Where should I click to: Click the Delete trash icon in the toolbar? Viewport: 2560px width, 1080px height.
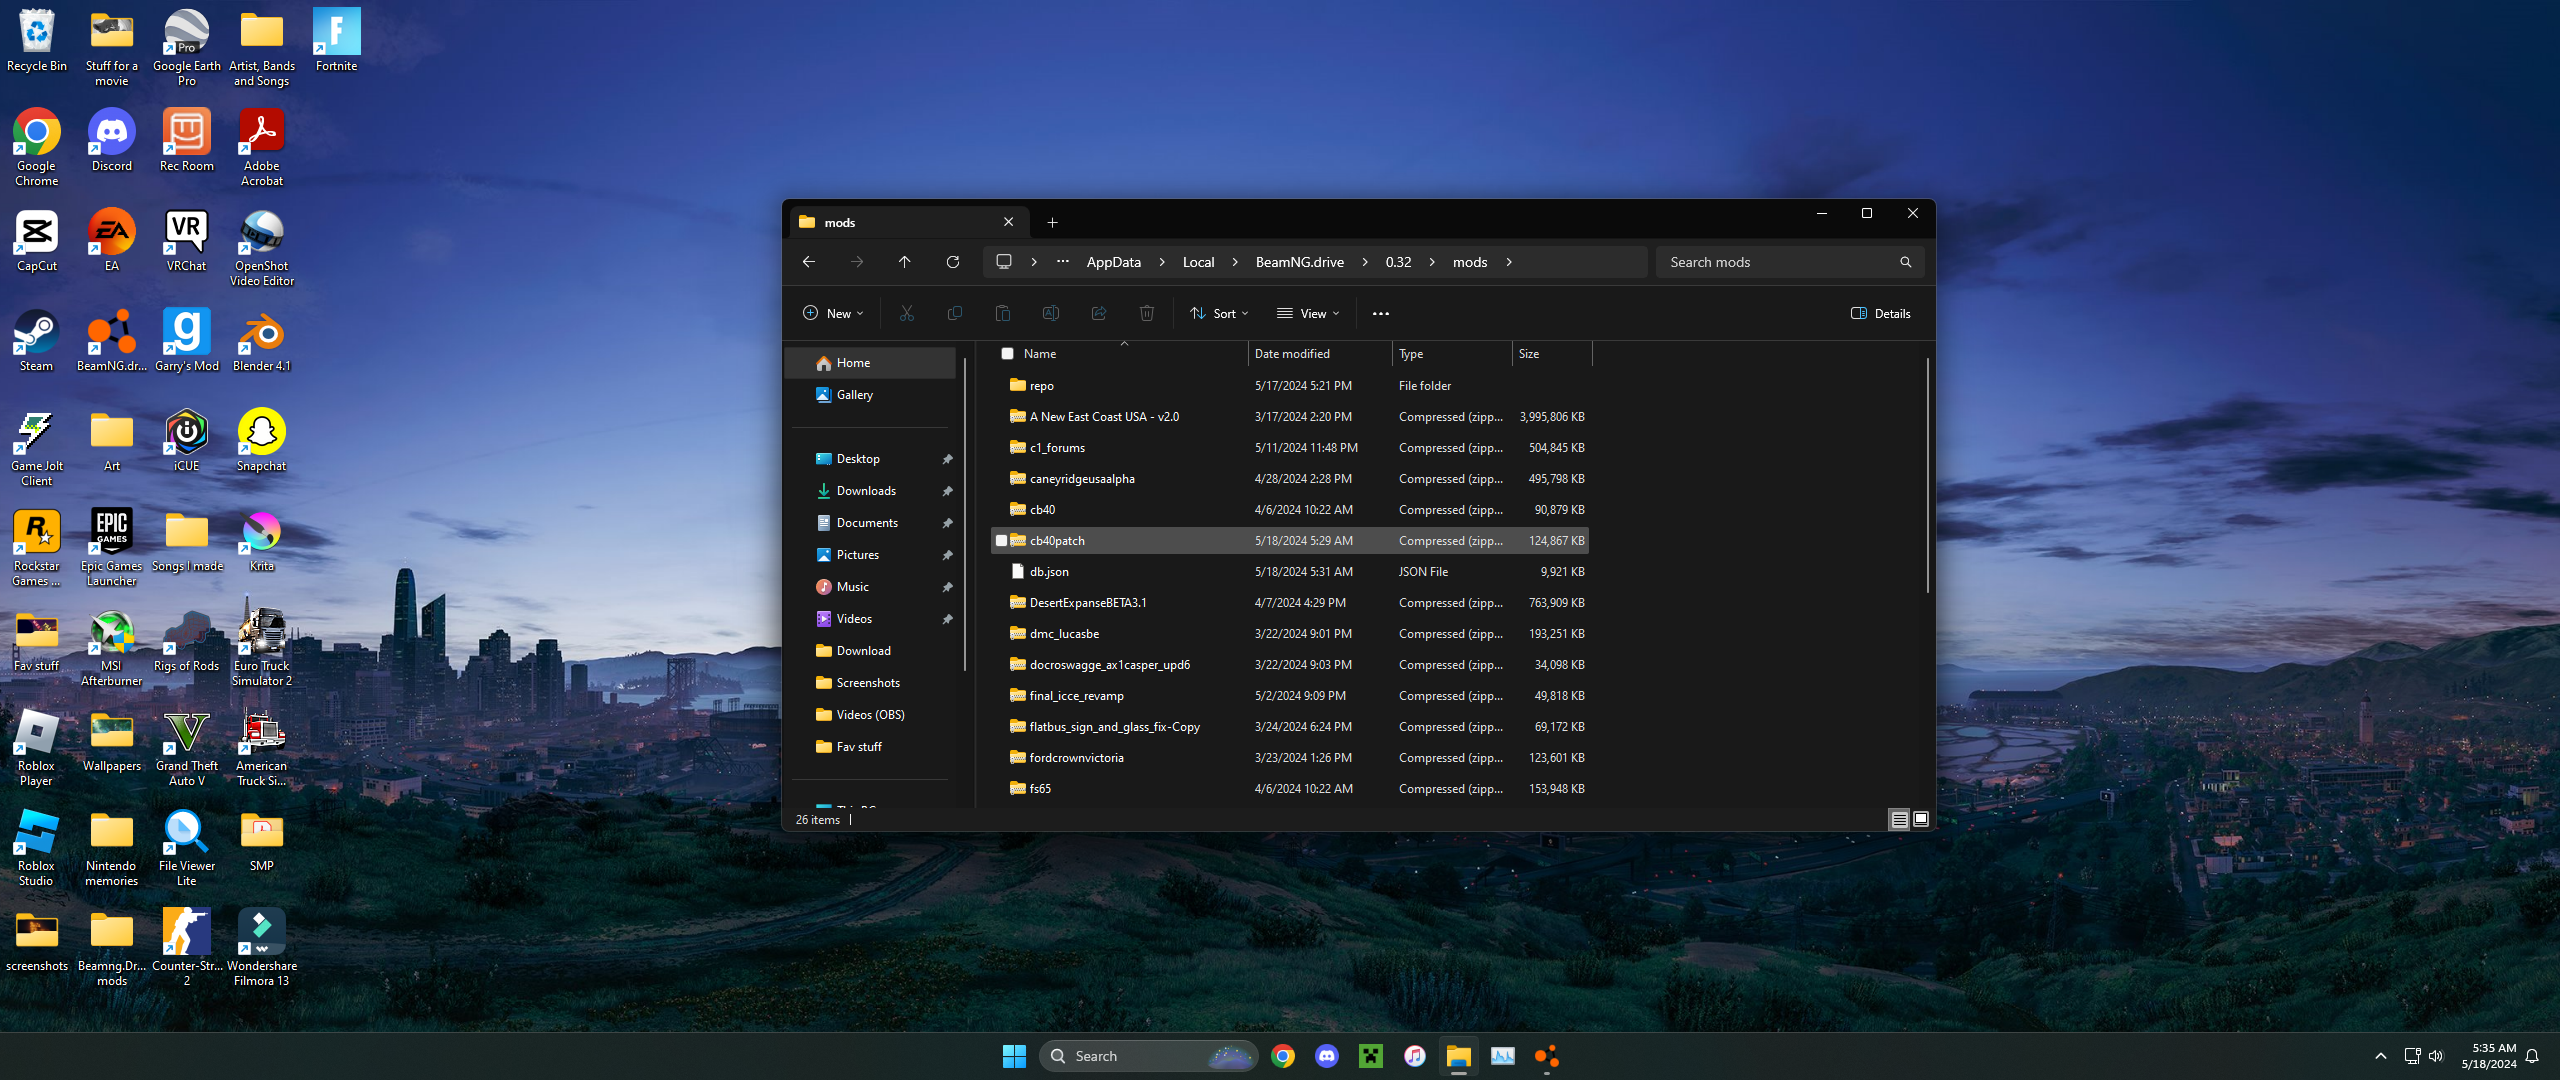pos(1146,313)
